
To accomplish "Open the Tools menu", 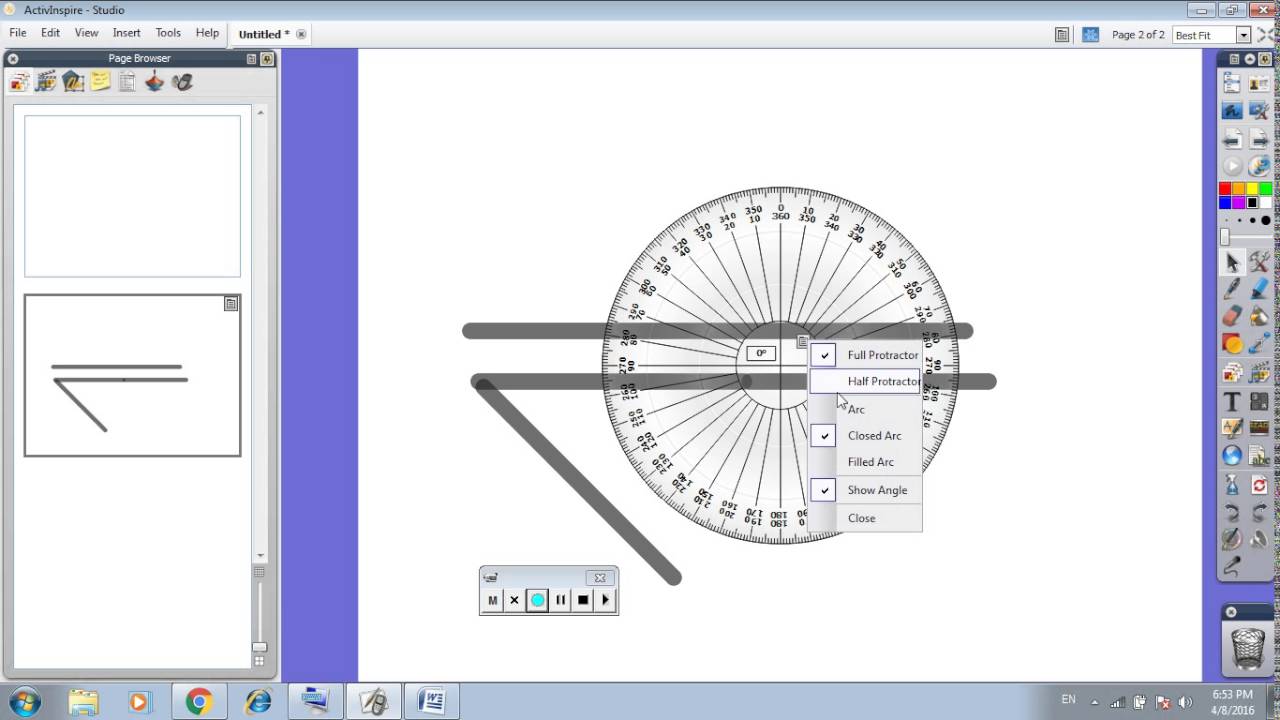I will coord(168,33).
